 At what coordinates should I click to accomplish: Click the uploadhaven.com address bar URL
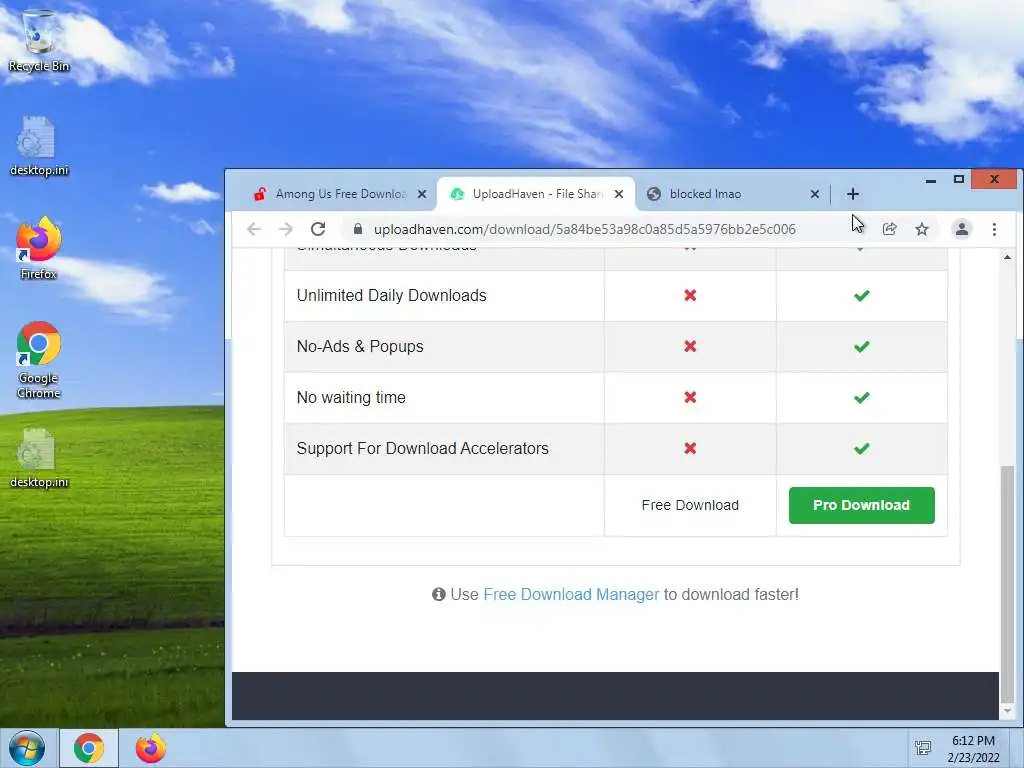(584, 229)
